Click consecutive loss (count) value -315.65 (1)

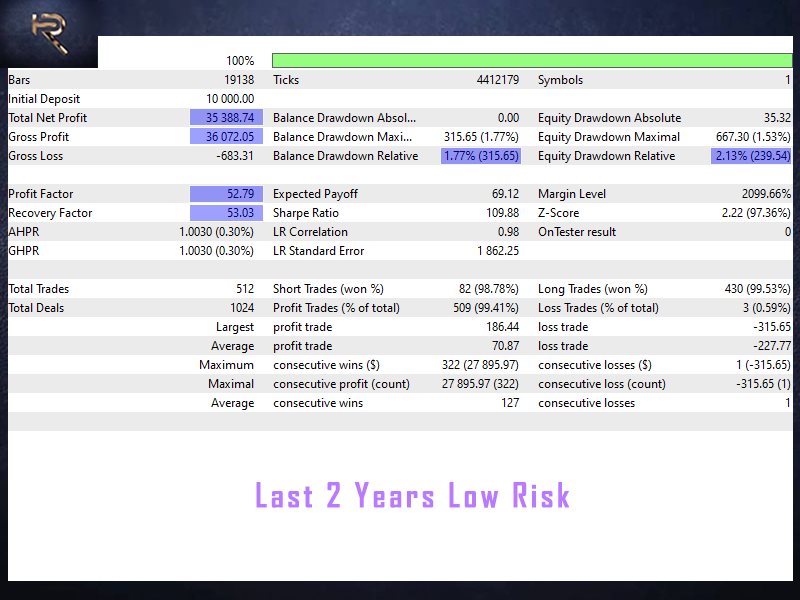click(x=763, y=384)
